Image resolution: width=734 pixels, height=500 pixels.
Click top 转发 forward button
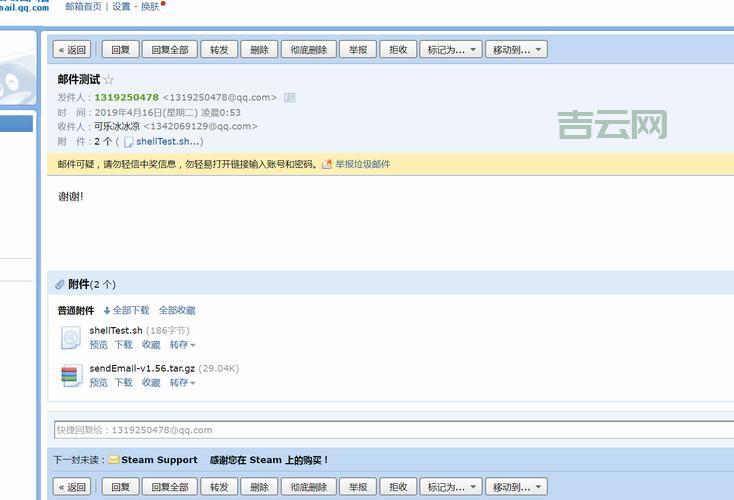point(219,50)
